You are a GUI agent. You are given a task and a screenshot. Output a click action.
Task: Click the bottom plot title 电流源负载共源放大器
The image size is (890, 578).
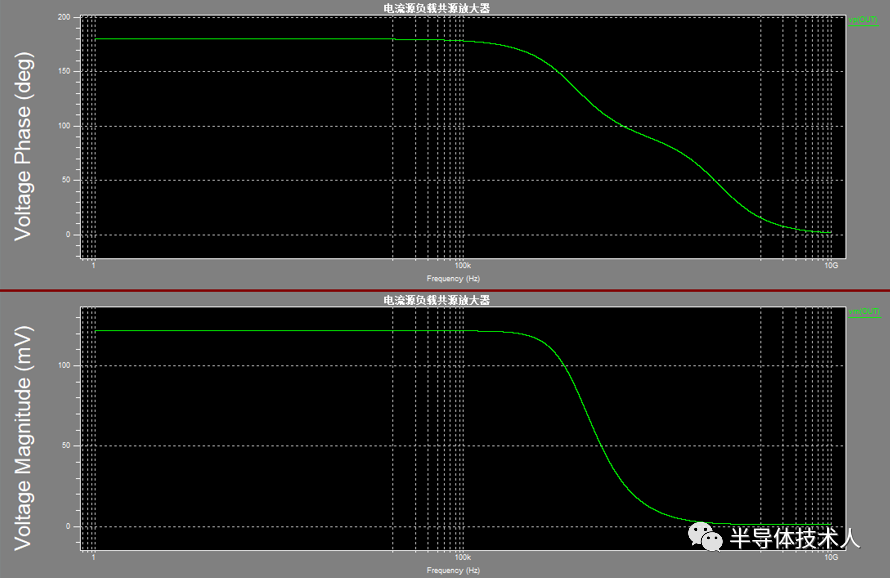point(436,300)
